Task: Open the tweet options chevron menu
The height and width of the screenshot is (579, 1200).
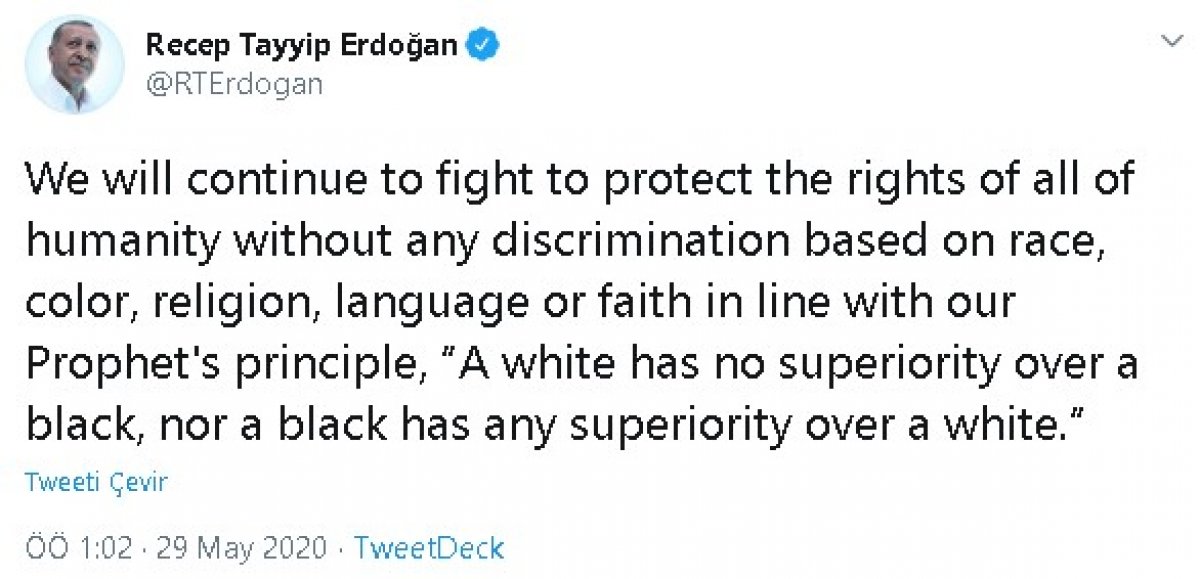Action: 1169,41
